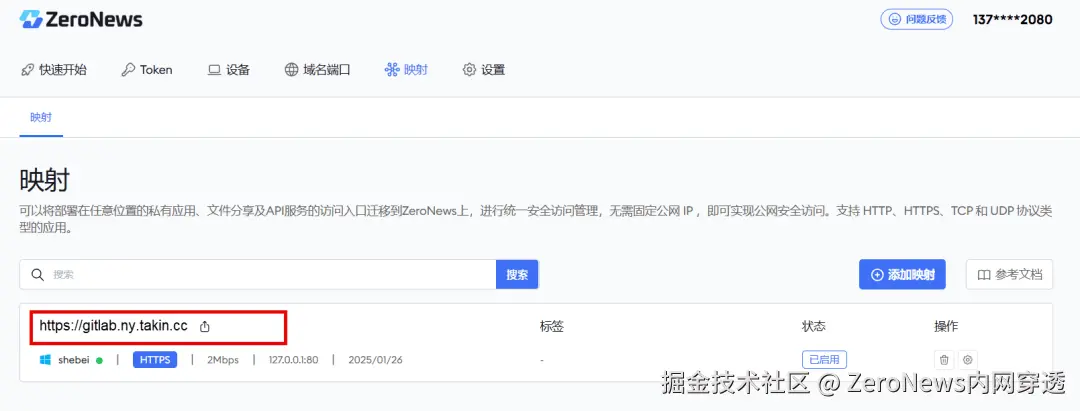Click the book icon in 参考文档

984,275
